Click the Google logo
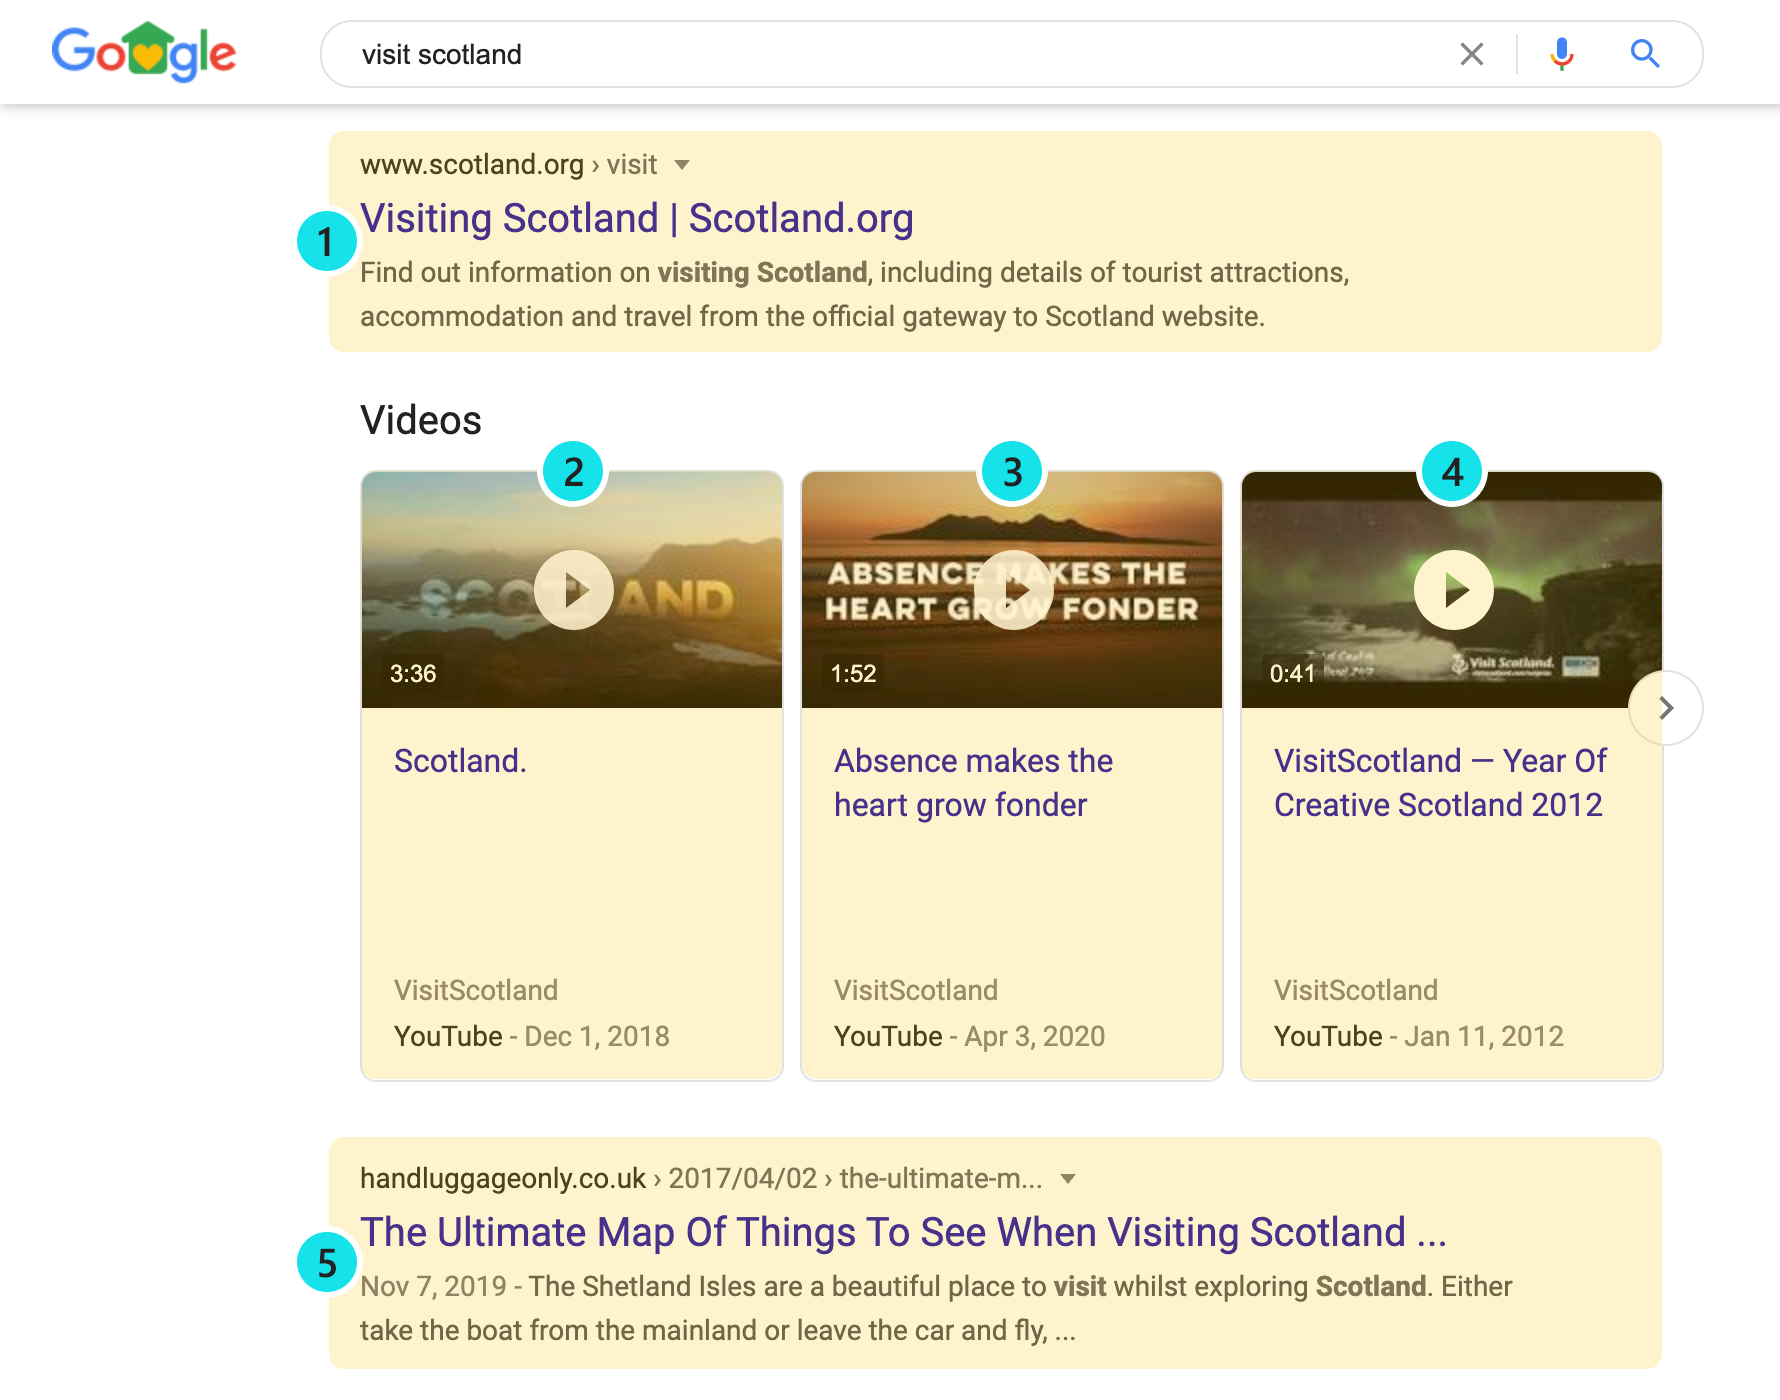Viewport: 1780px width, 1400px height. pos(144,52)
